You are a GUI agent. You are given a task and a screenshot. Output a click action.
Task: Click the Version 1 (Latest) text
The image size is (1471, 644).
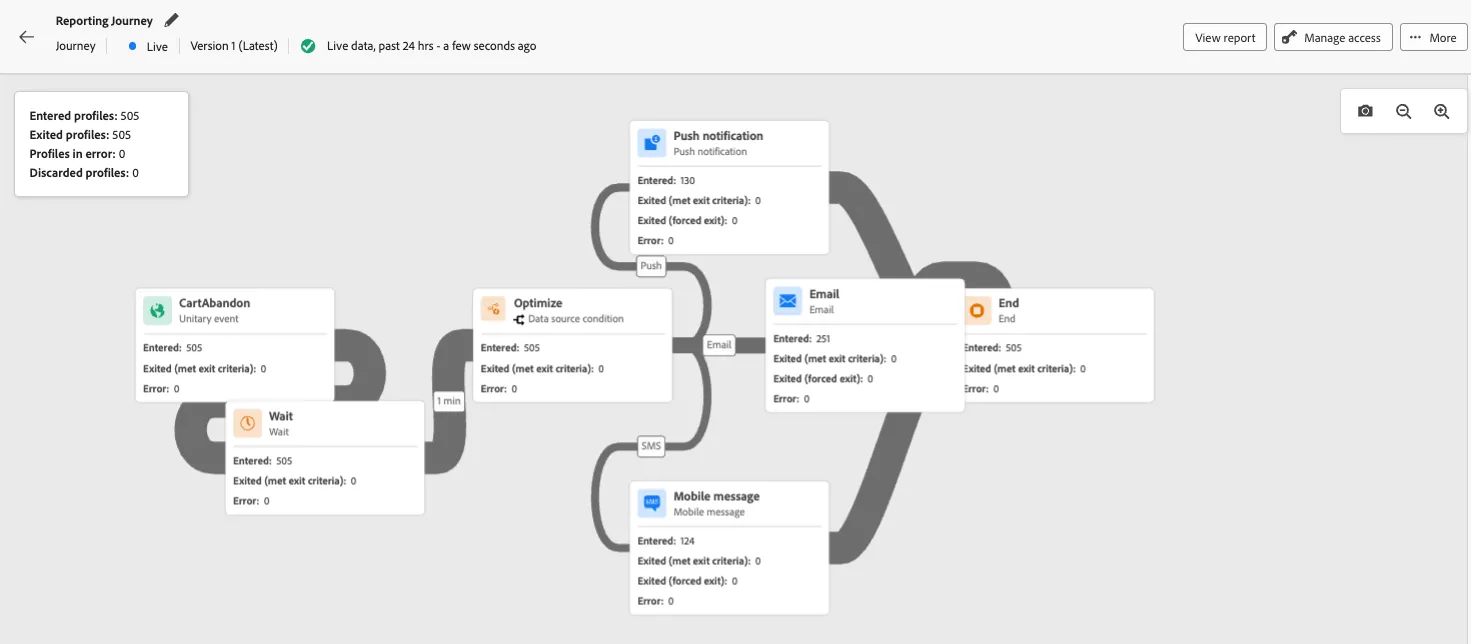coord(234,46)
